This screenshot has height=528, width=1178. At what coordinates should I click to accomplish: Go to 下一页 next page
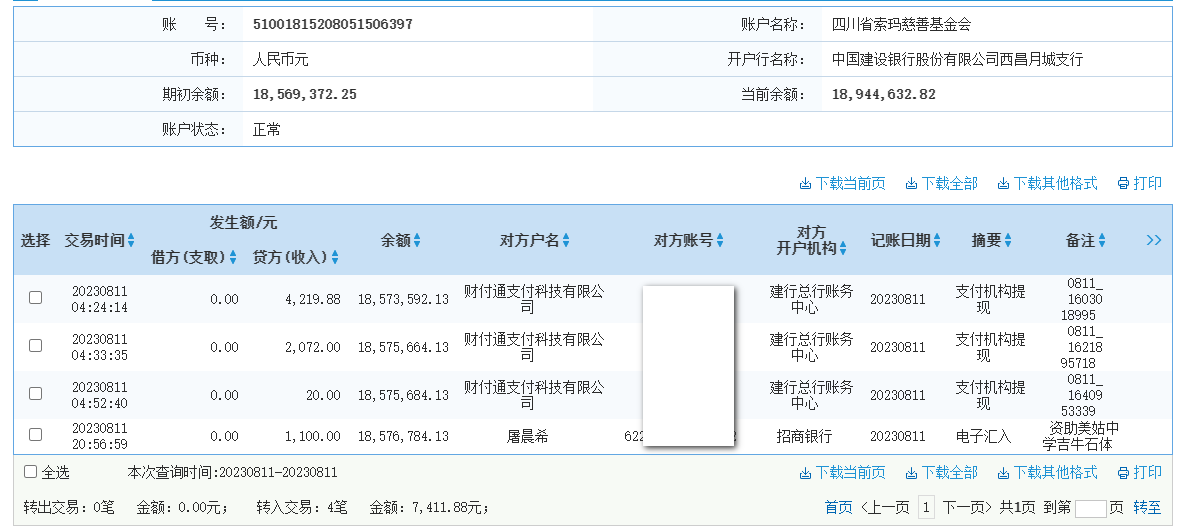coord(968,508)
